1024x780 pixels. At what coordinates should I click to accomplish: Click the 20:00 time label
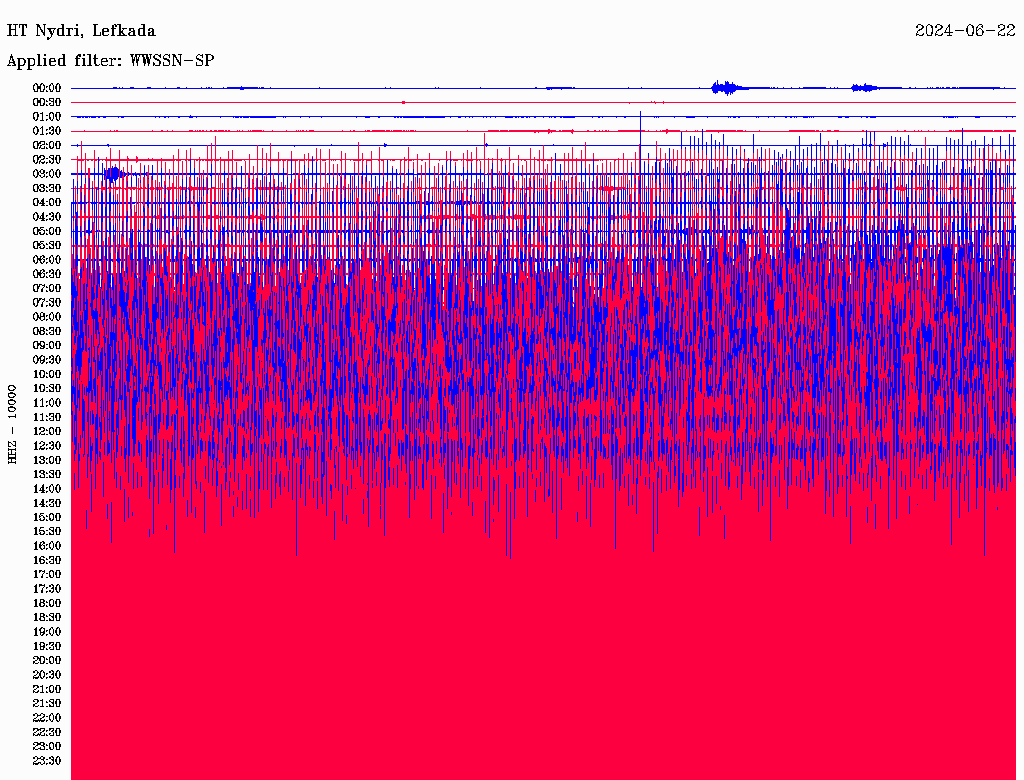(47, 660)
